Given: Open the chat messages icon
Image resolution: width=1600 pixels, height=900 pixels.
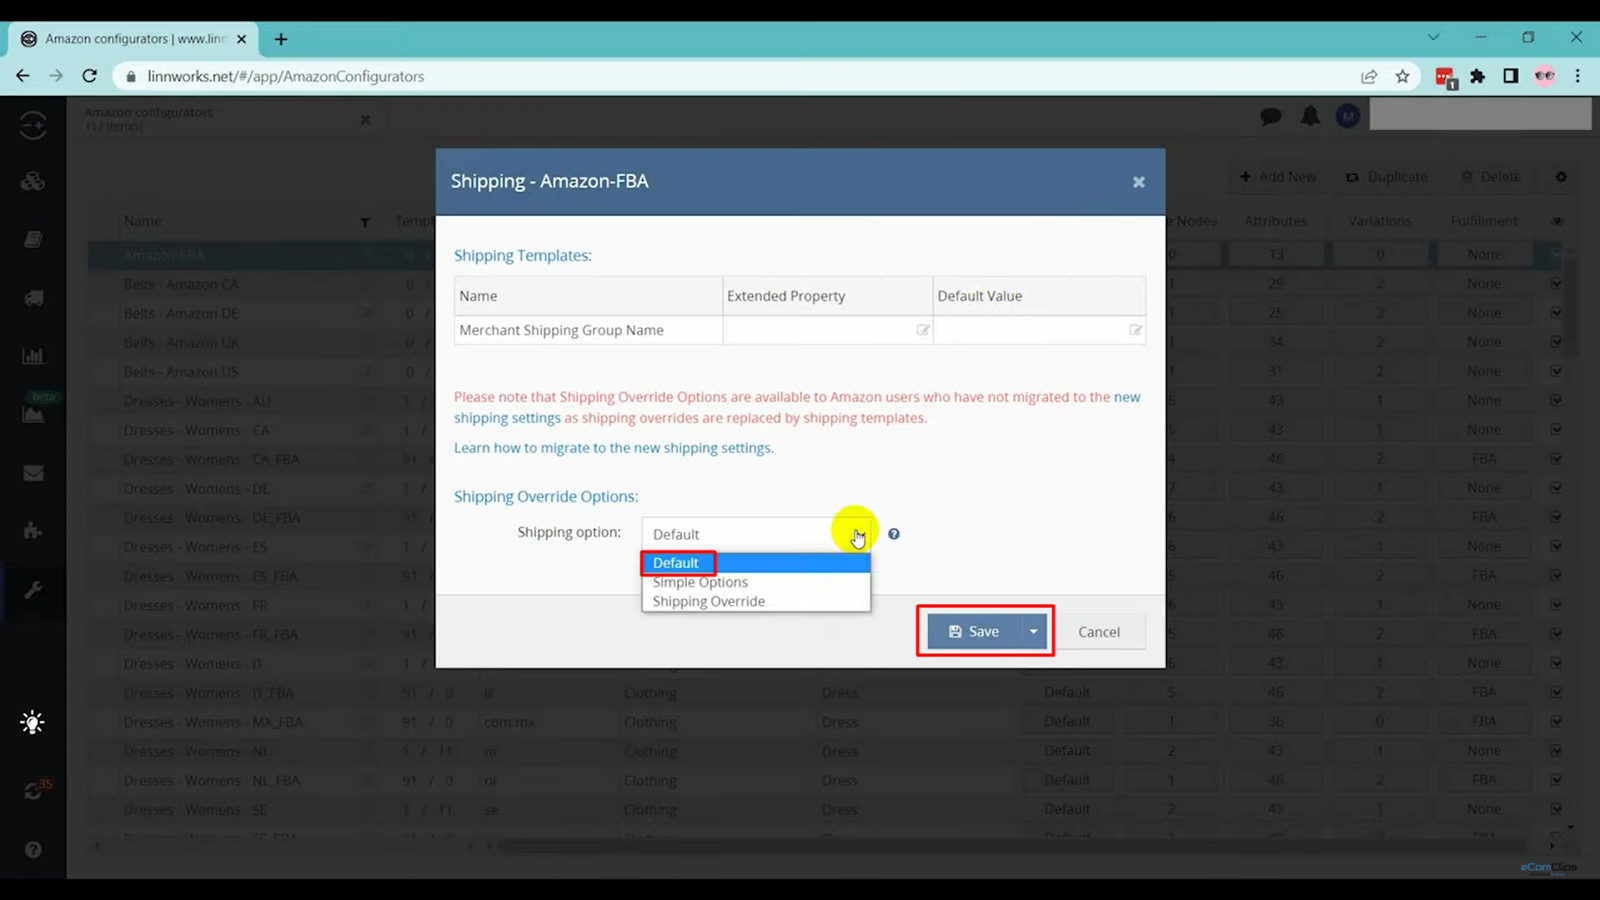Looking at the screenshot, I should [1271, 117].
